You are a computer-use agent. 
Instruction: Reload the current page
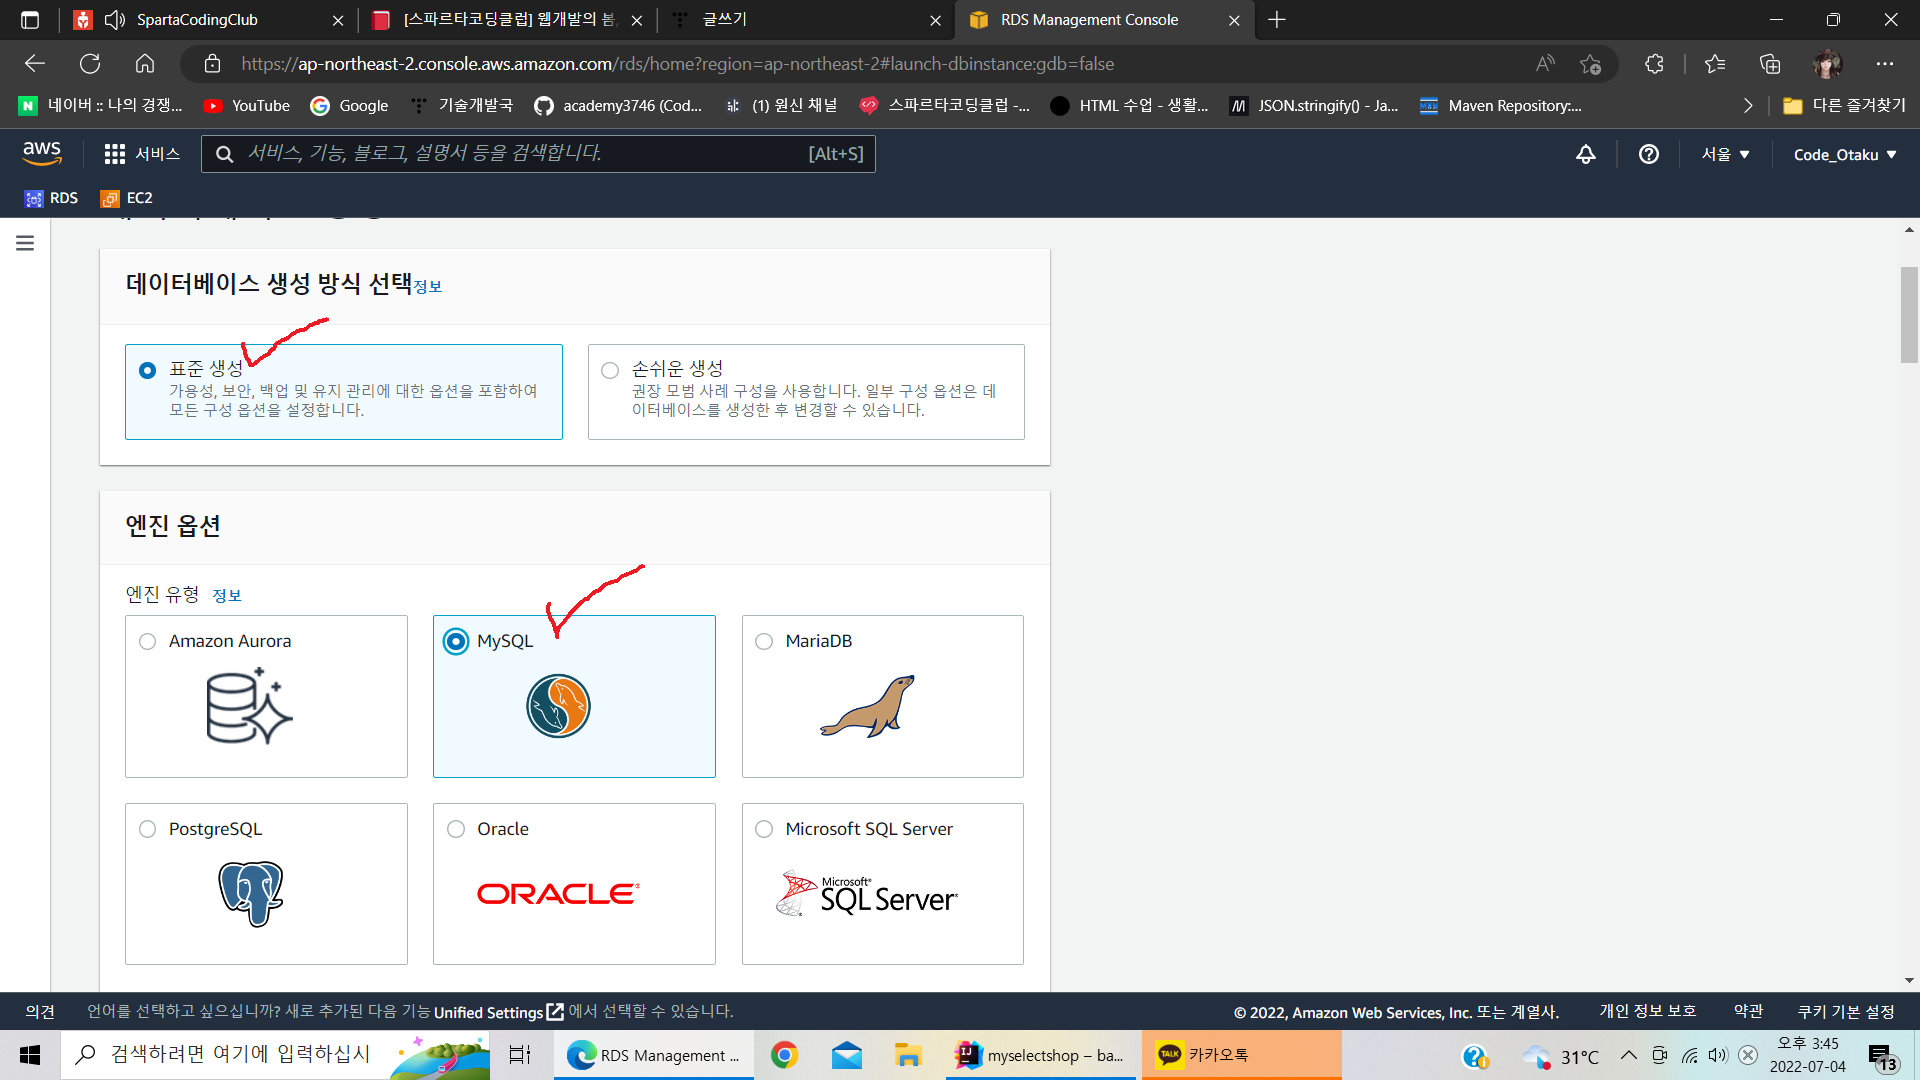point(90,64)
